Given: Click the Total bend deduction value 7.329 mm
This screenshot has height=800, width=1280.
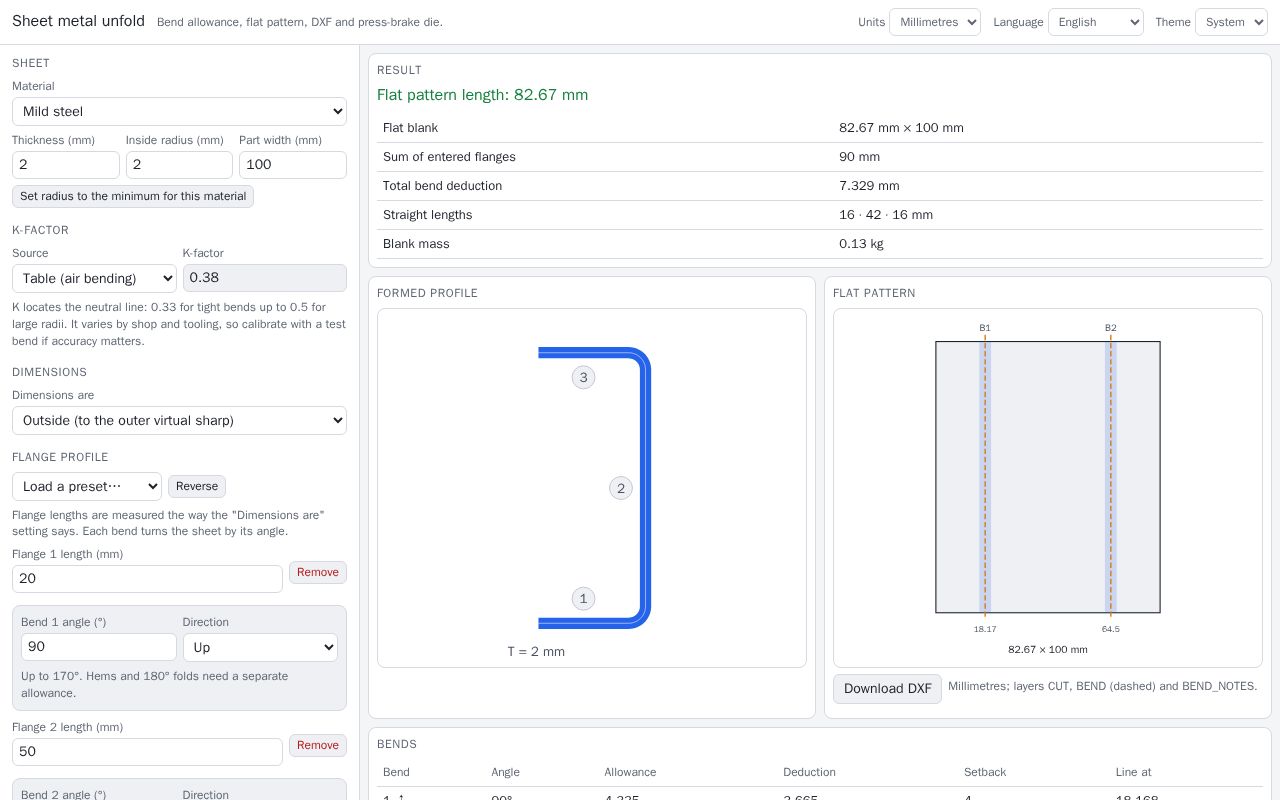Looking at the screenshot, I should click(x=869, y=186).
